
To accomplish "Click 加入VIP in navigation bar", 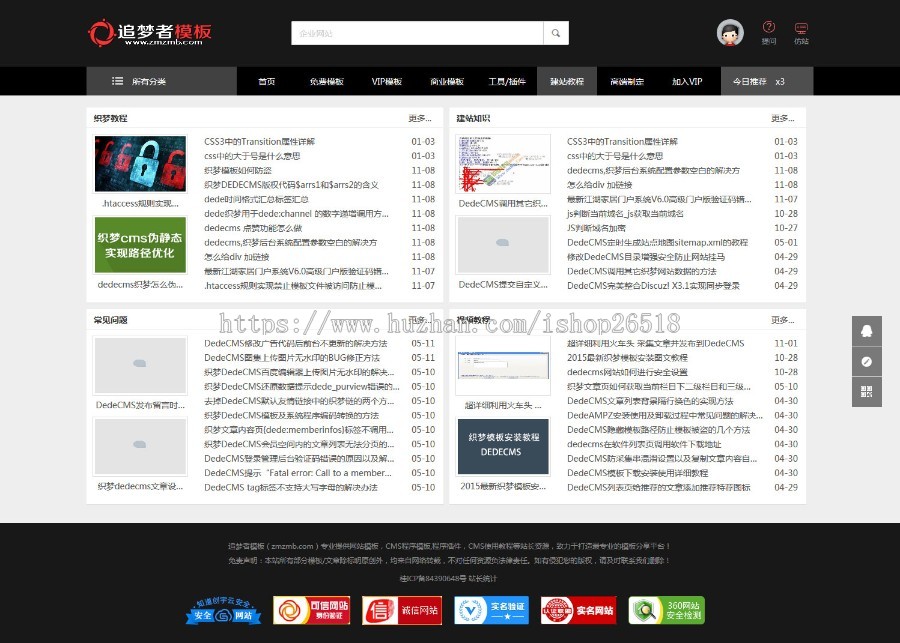I will tap(687, 82).
